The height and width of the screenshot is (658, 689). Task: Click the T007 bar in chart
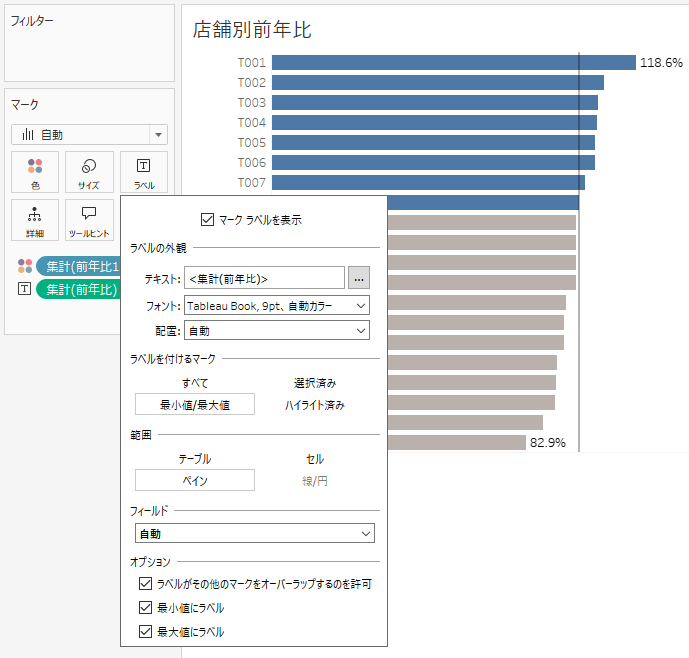point(428,182)
